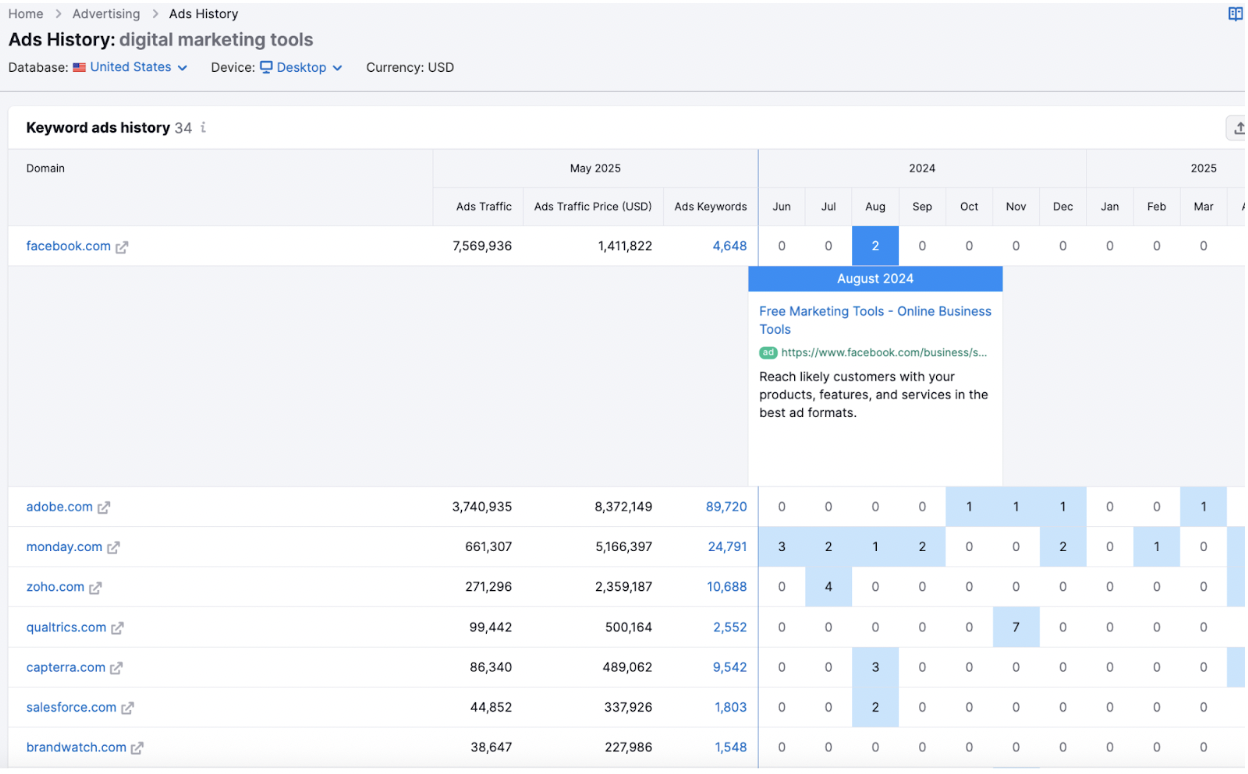Click the info icon beside Keyword ads history
Image resolution: width=1248 pixels, height=774 pixels.
click(x=203, y=128)
